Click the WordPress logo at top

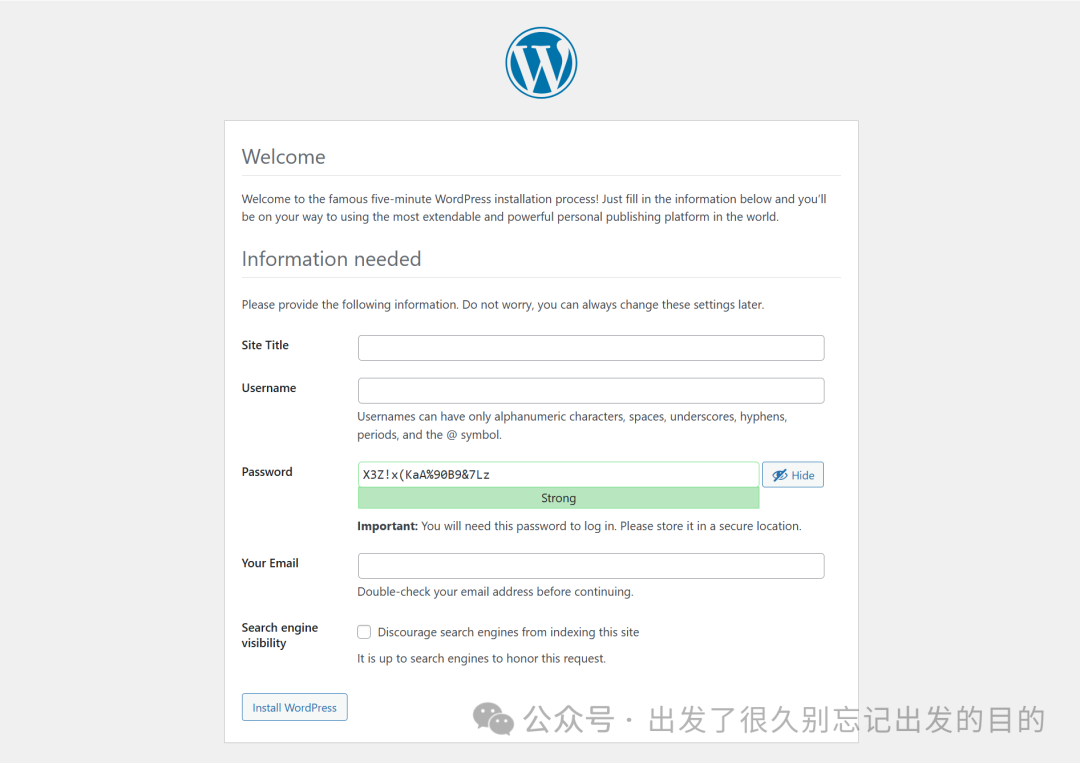pos(541,62)
